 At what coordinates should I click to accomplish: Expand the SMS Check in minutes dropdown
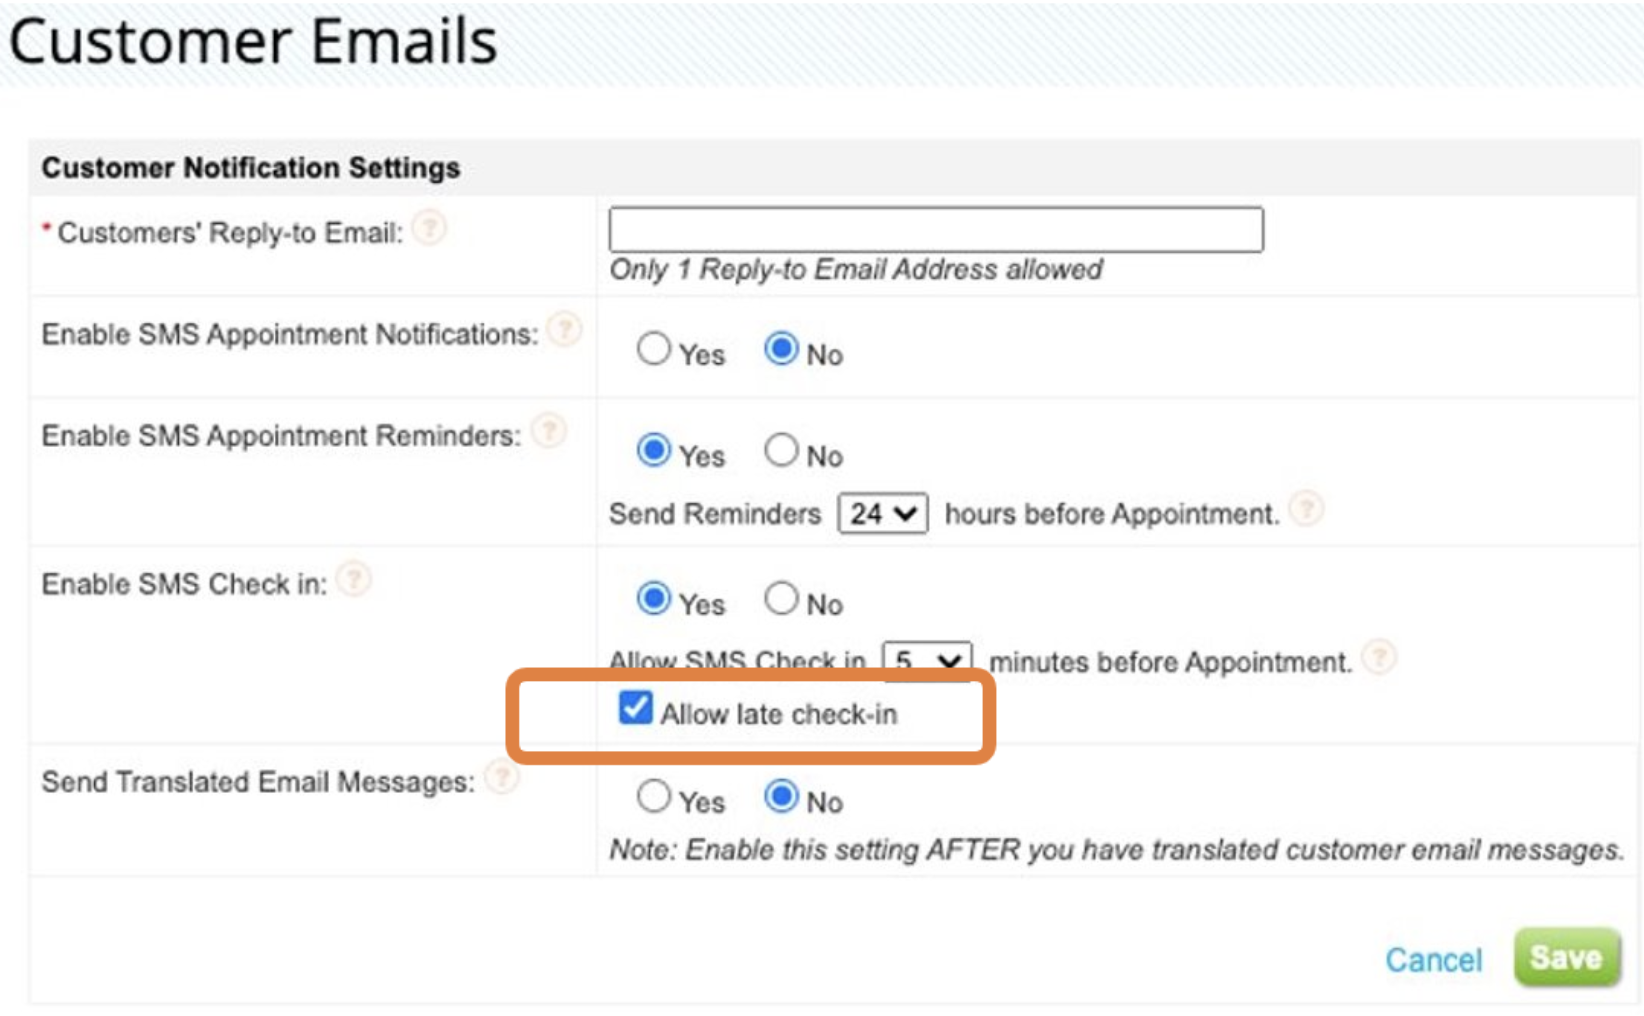(926, 660)
